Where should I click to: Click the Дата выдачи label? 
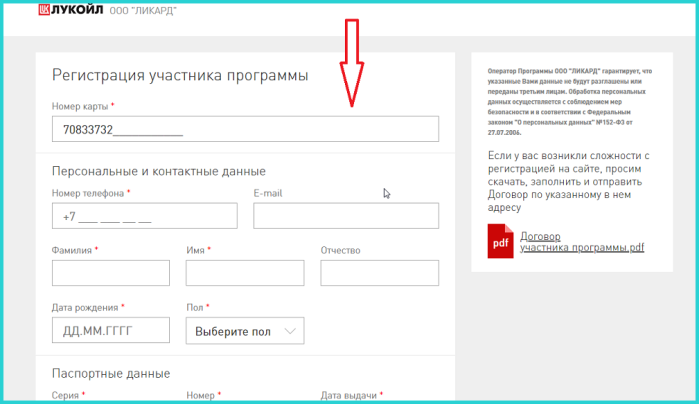tap(349, 395)
